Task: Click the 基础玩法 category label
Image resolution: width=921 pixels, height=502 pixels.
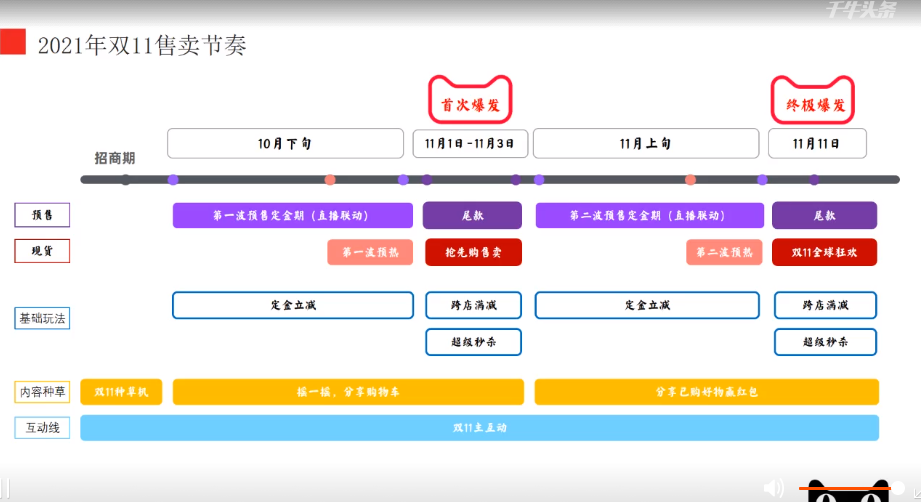Action: tap(42, 319)
